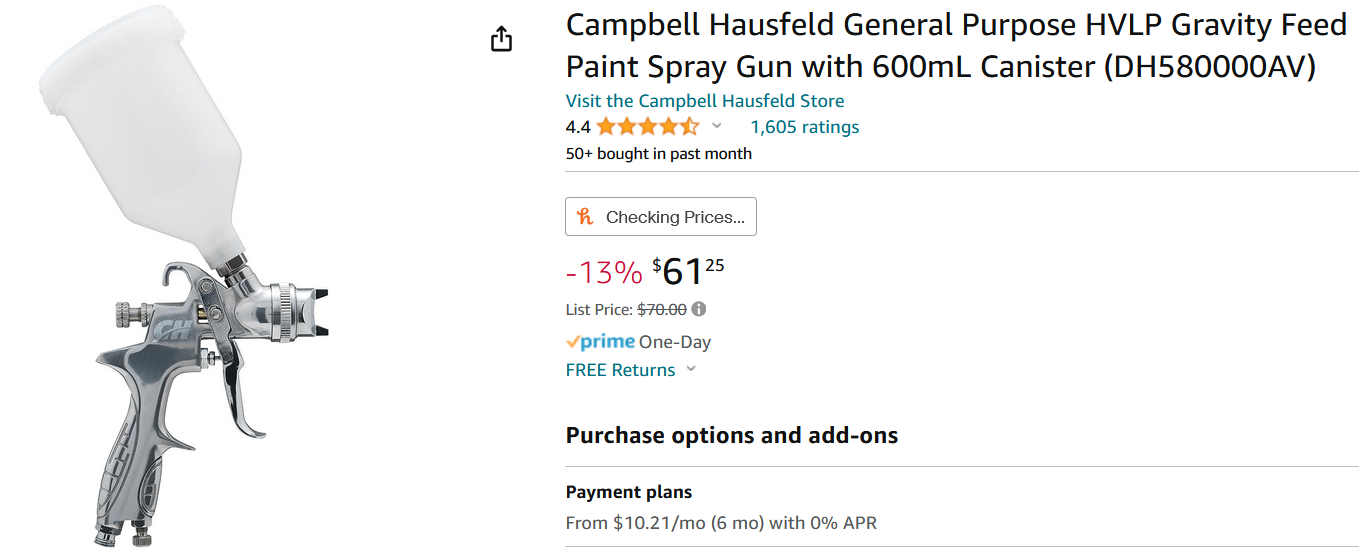
Task: Visit the Campbell Hausfeld Store link
Action: tap(705, 101)
